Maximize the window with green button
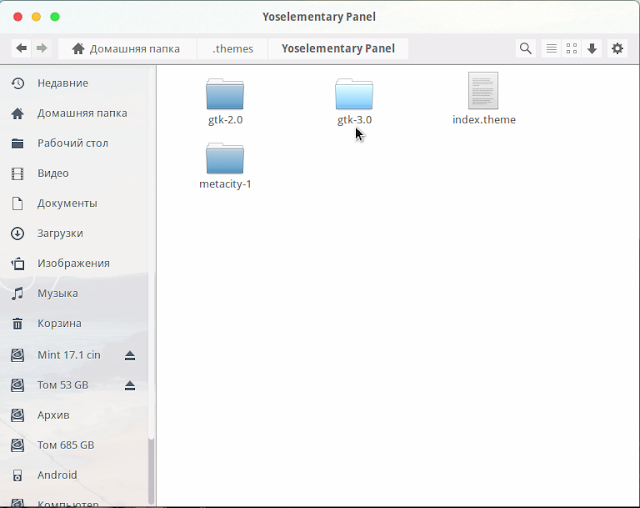Viewport: 640px width, 508px height. [55, 17]
